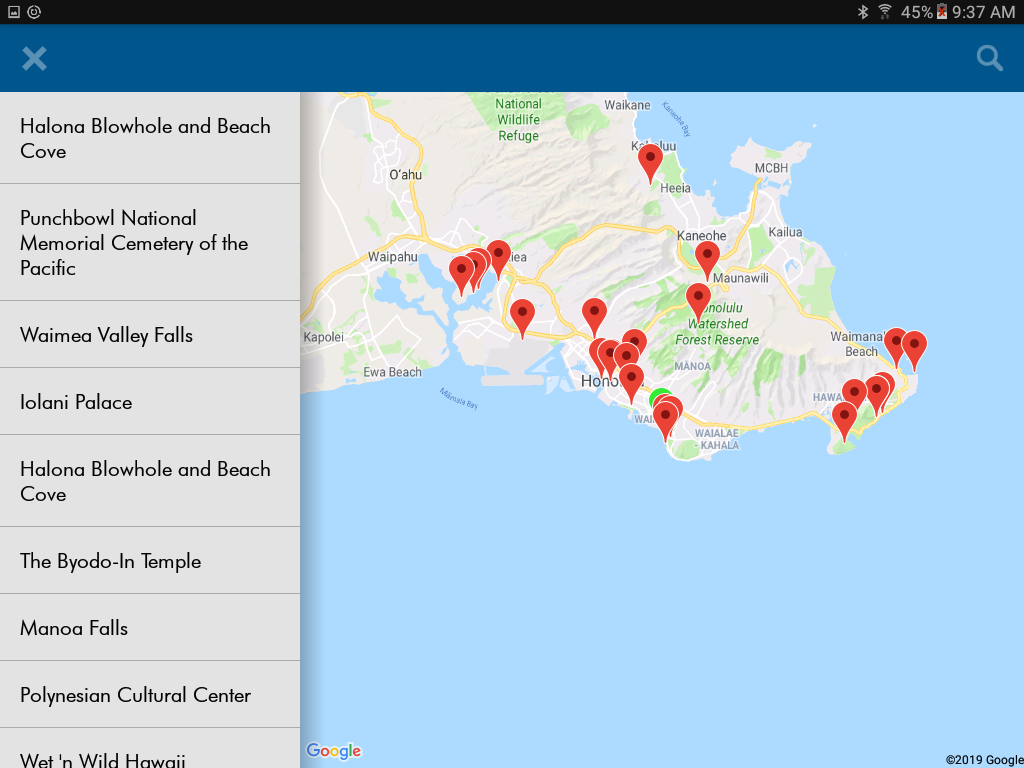Close the attractions list panel with X

pyautogui.click(x=34, y=59)
